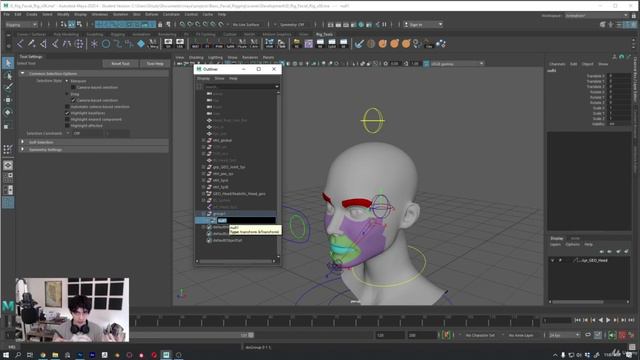Open the Deform menu

151,14
